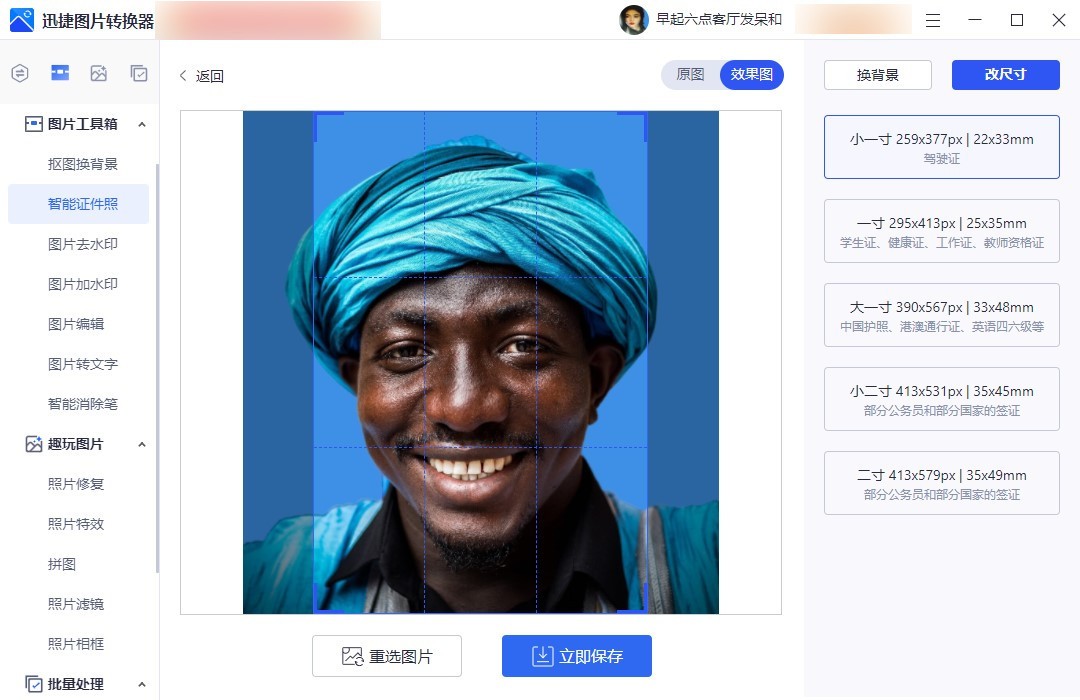The height and width of the screenshot is (700, 1080).
Task: Open the photo effects module icon
Action: [96, 73]
